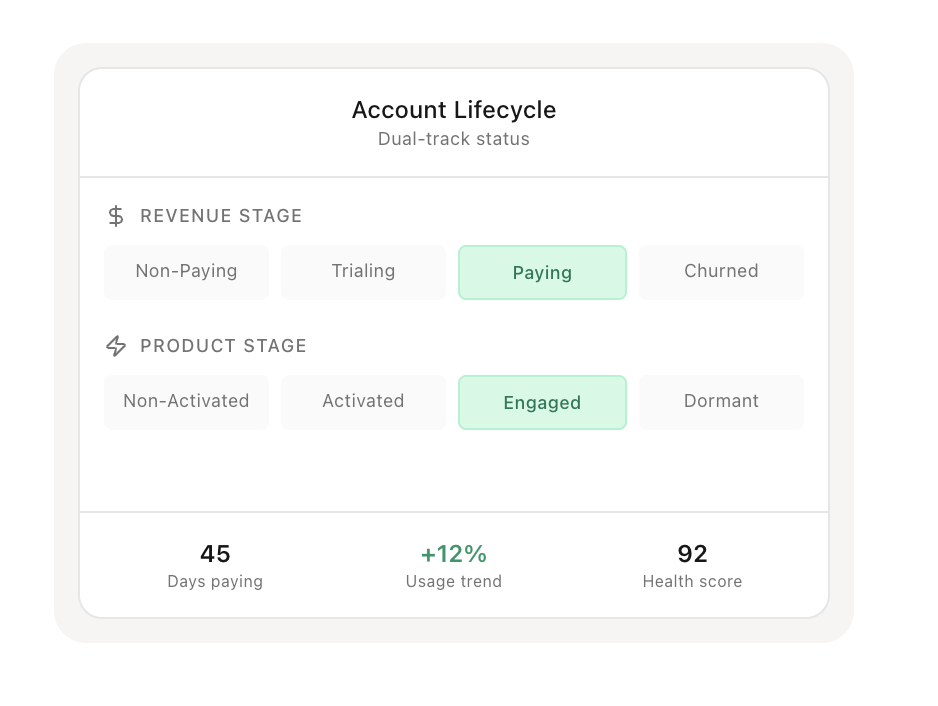Select the Activated product stage

tap(363, 401)
